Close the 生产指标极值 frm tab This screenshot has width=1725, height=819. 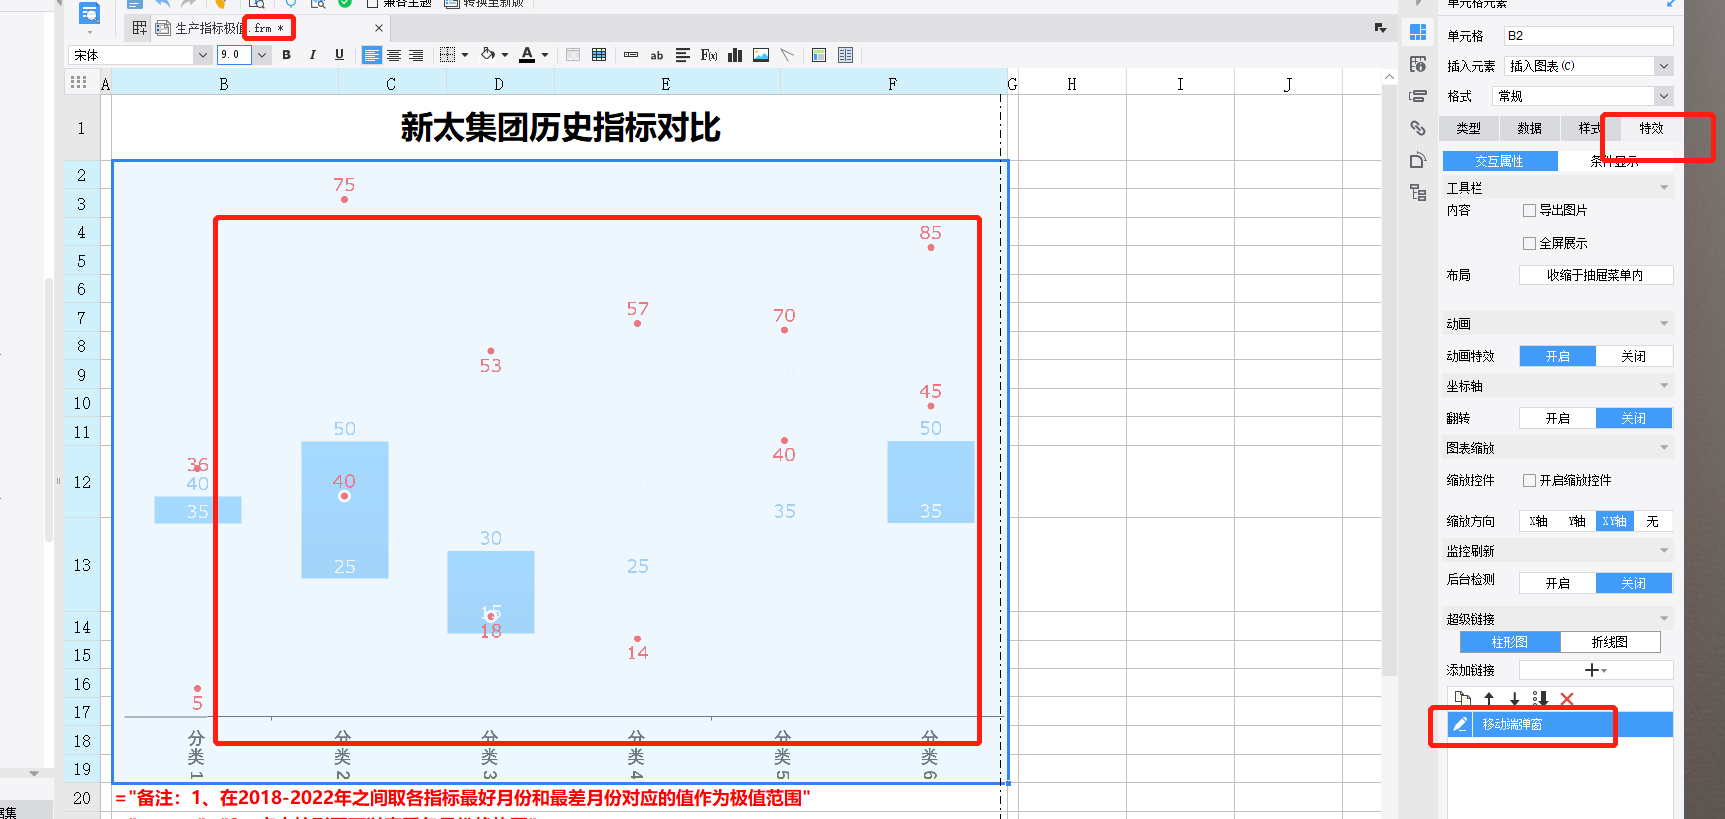coord(378,28)
